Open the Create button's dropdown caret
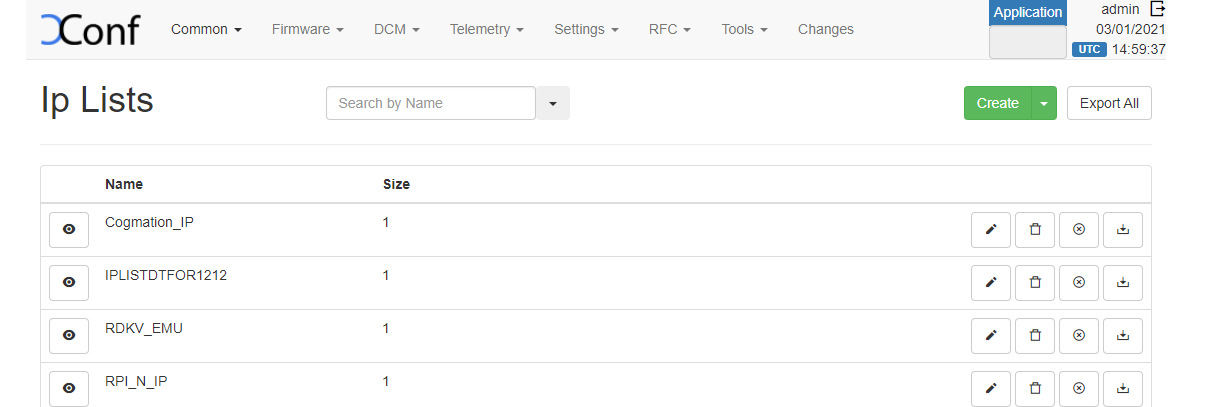The image size is (1206, 407). (1044, 103)
